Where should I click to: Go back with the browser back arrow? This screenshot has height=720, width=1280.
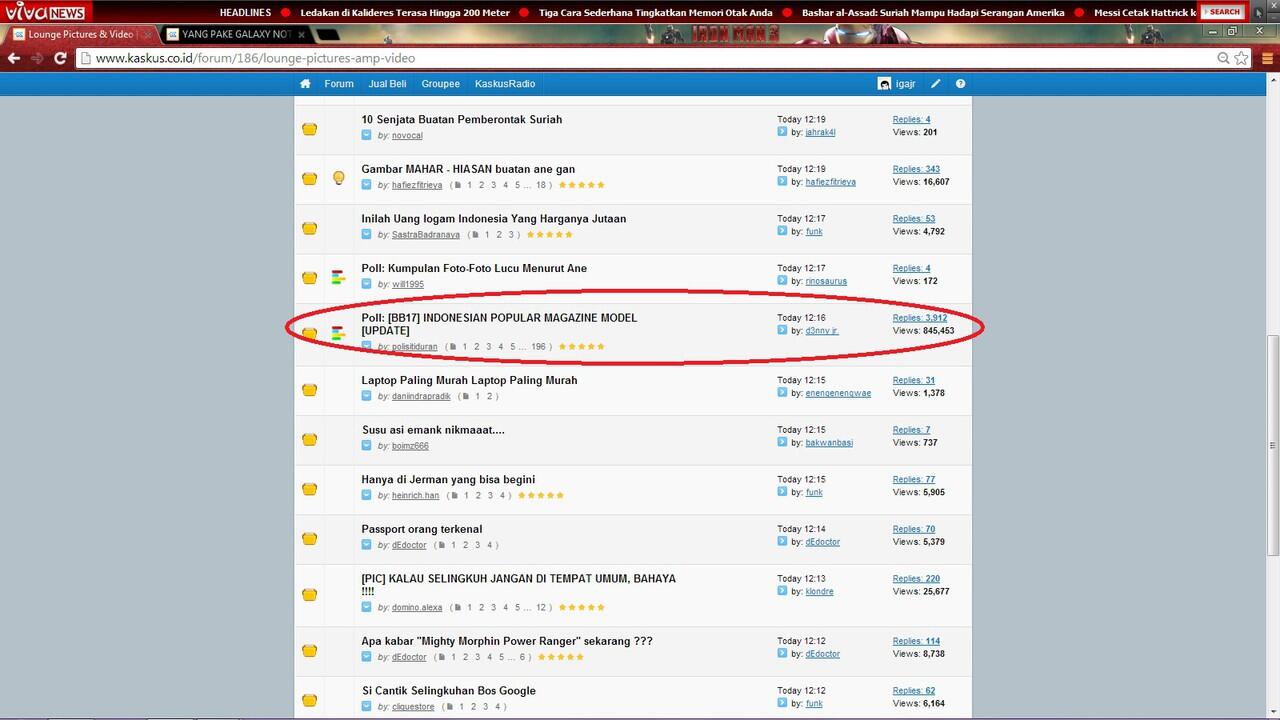13,58
